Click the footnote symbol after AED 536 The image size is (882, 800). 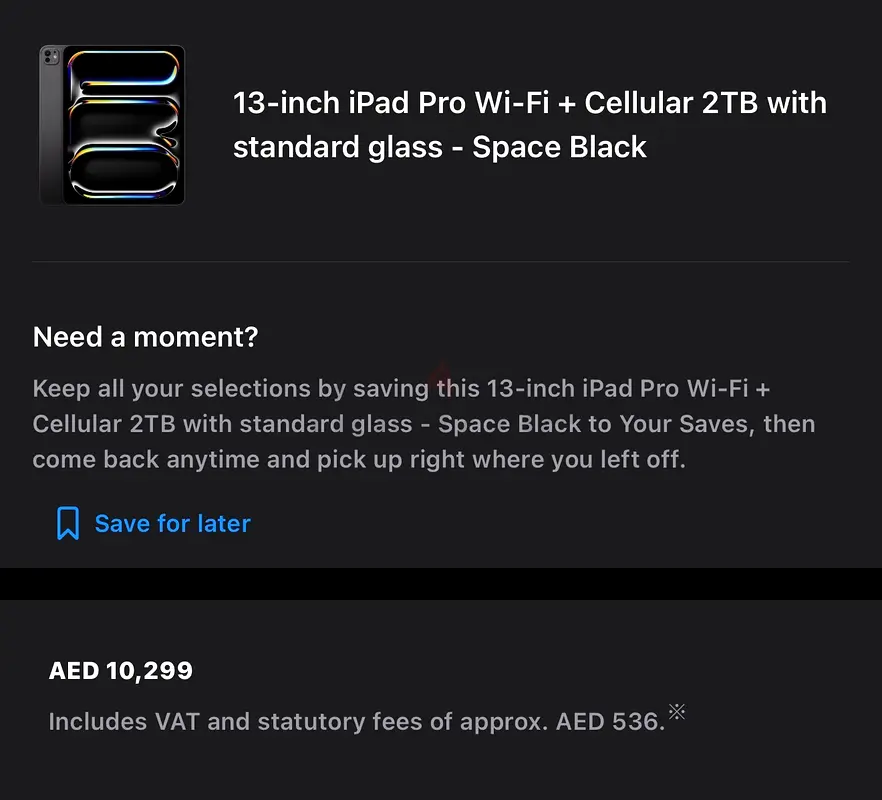pos(677,712)
